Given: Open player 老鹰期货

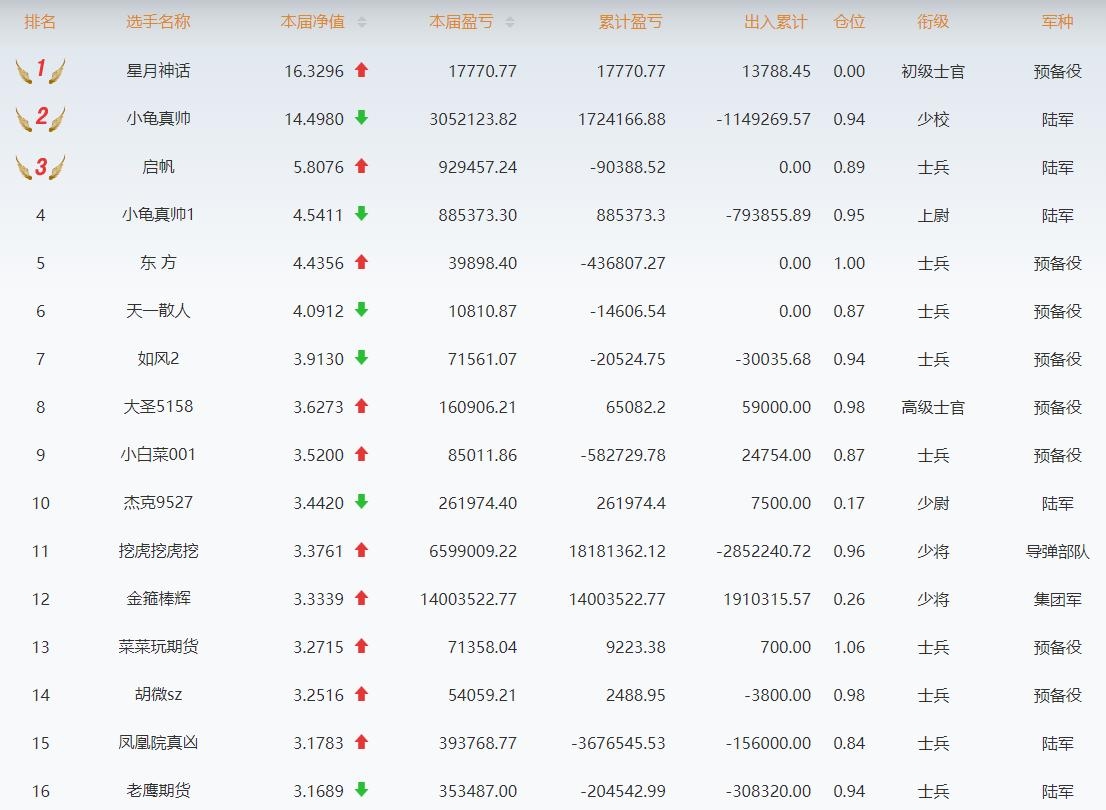Looking at the screenshot, I should (x=158, y=790).
